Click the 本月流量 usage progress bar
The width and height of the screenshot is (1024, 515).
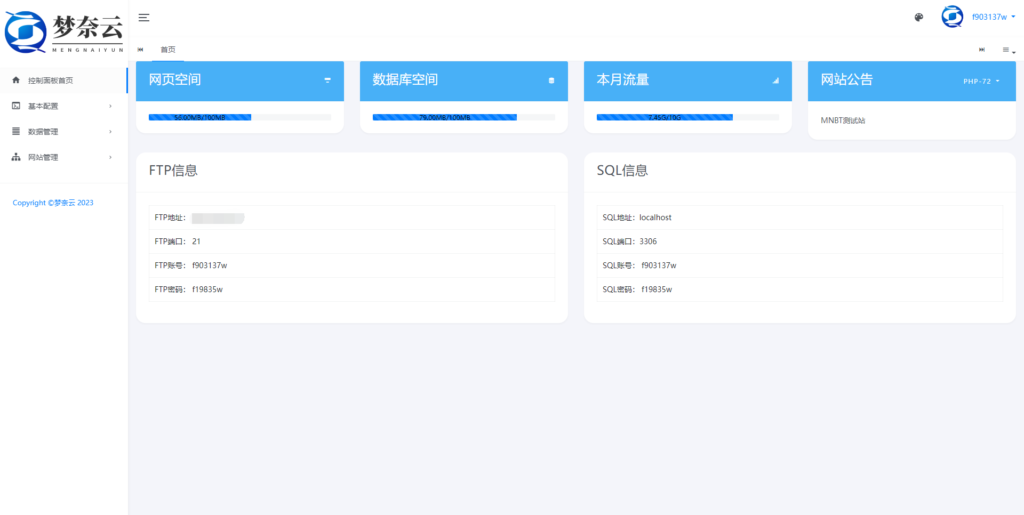(688, 117)
